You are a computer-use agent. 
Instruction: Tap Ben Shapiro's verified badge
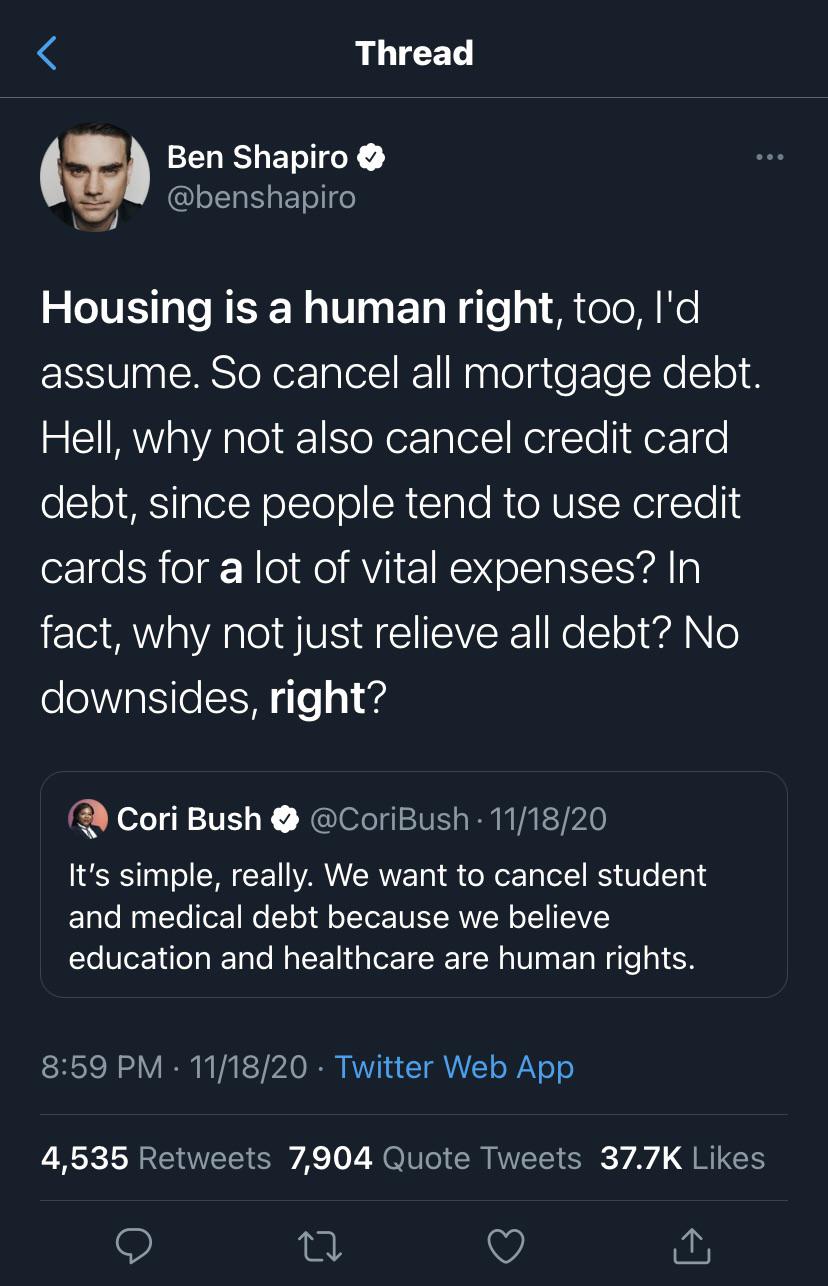(372, 157)
